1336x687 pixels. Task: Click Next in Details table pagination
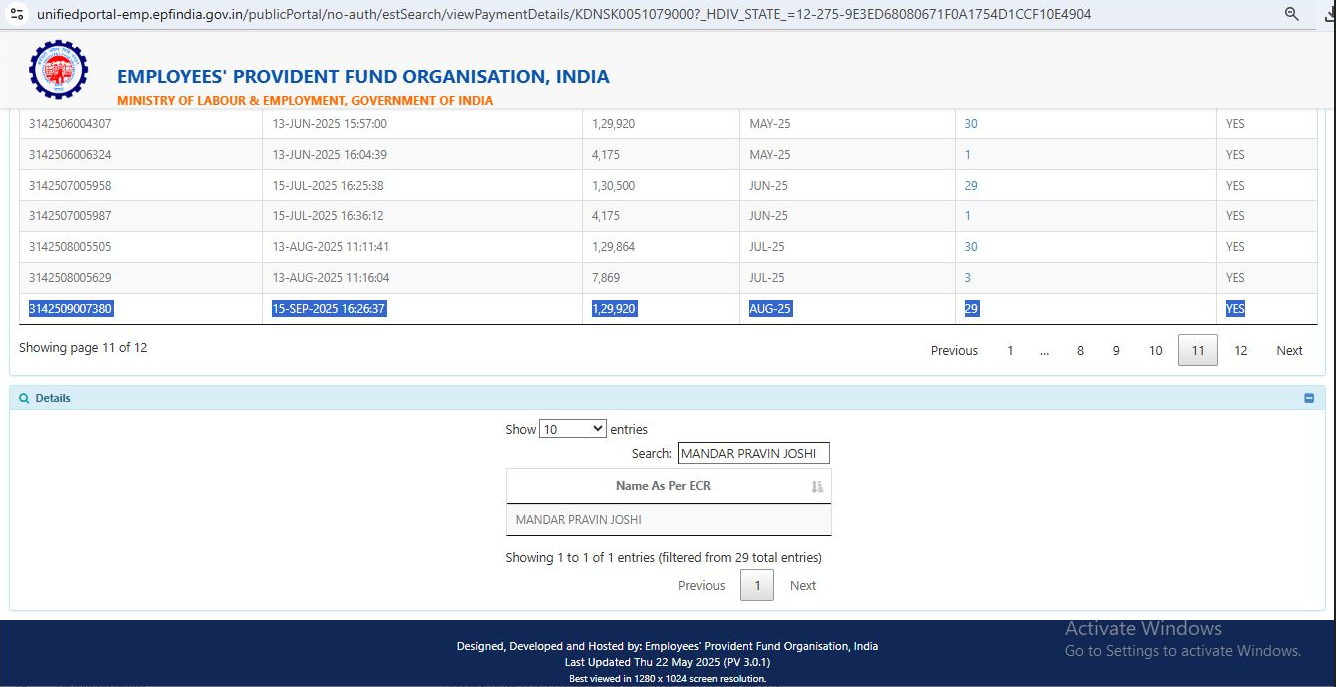(803, 586)
